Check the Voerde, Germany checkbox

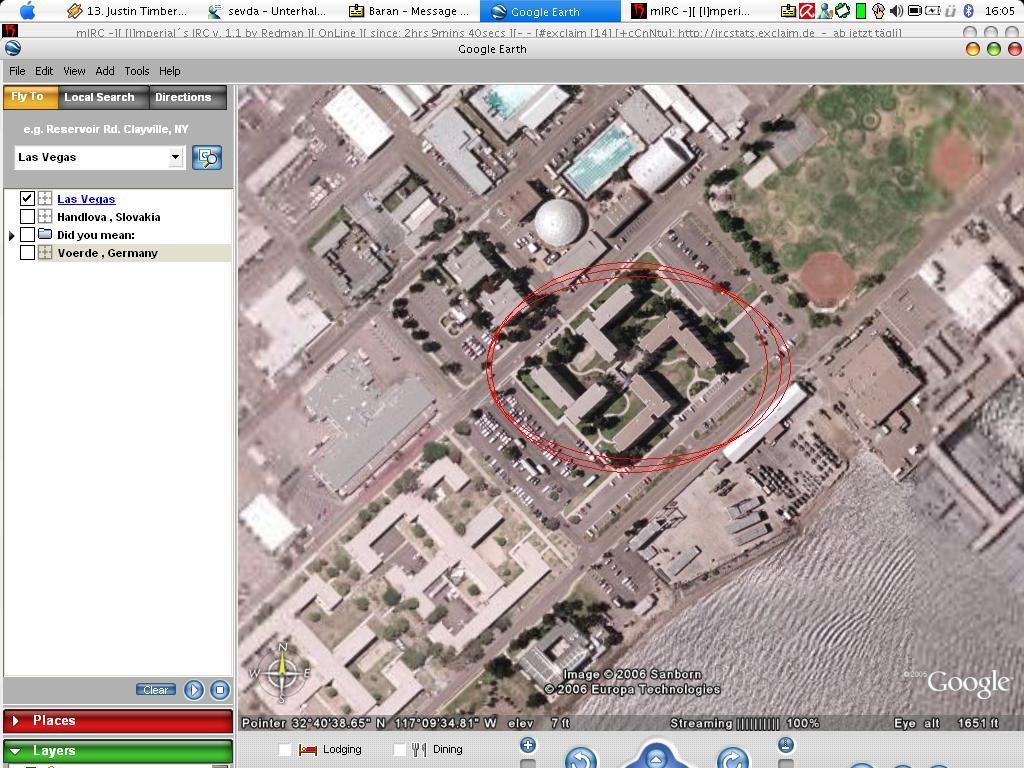(x=27, y=253)
